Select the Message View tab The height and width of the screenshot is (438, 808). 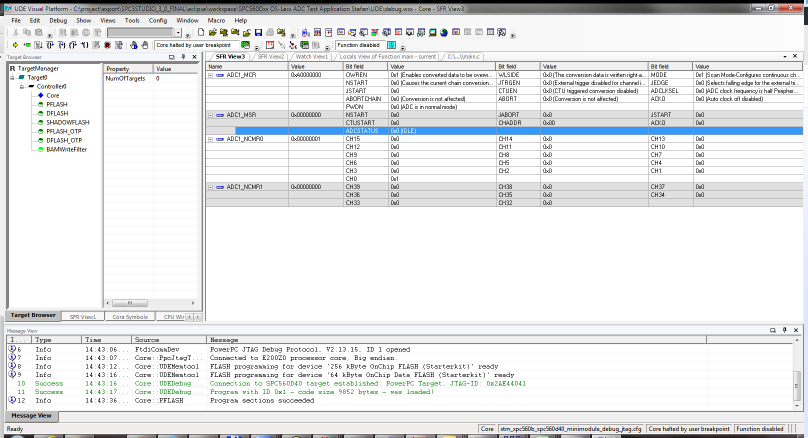pos(31,415)
